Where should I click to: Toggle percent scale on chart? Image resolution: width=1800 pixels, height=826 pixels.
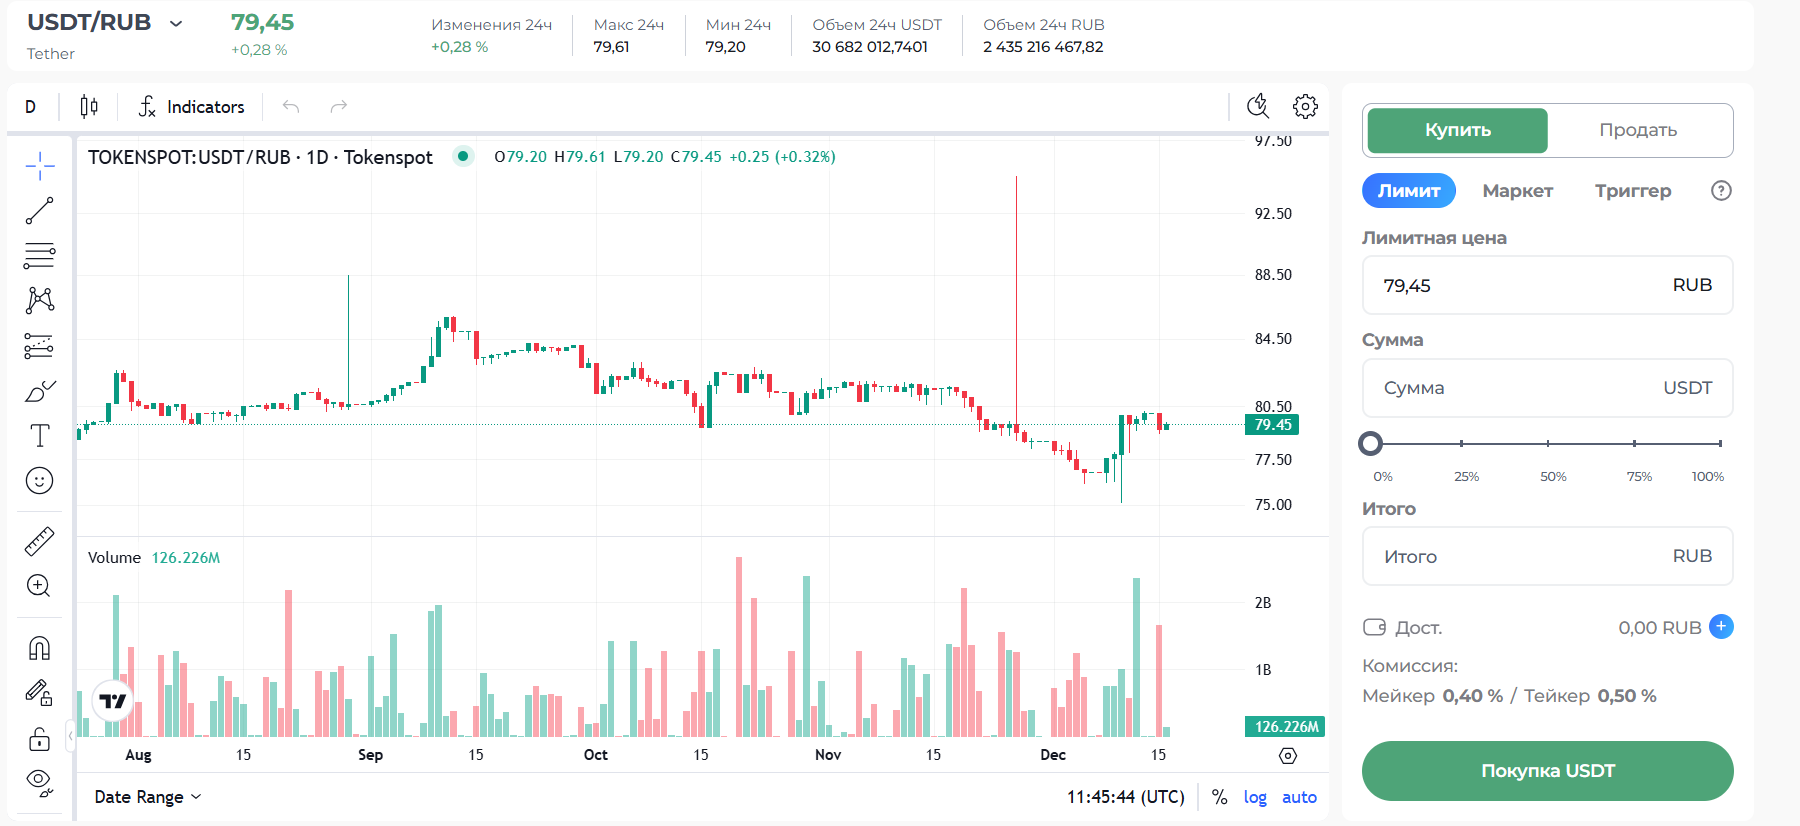[x=1219, y=797]
